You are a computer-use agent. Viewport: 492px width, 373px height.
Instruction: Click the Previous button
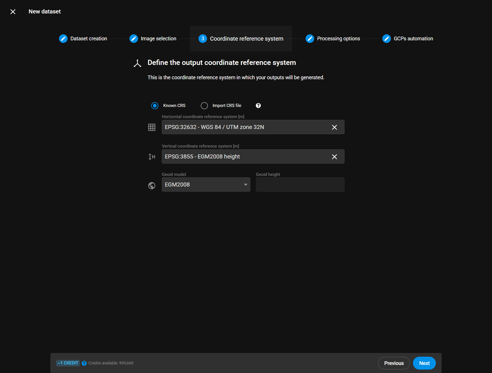[x=394, y=363]
